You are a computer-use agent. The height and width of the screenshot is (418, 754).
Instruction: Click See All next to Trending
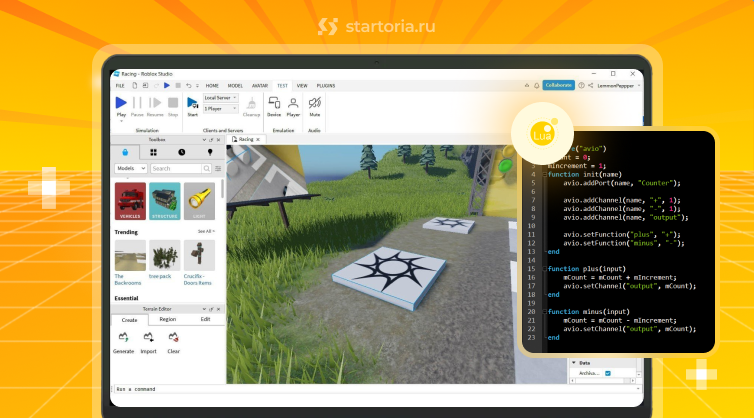(x=206, y=231)
